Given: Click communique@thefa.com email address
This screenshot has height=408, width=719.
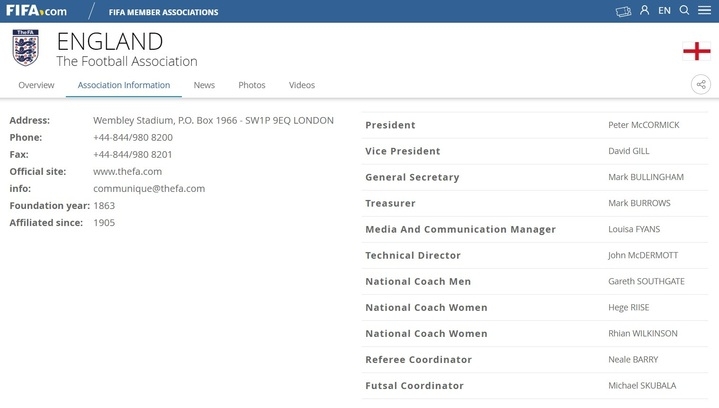Looking at the screenshot, I should (149, 188).
